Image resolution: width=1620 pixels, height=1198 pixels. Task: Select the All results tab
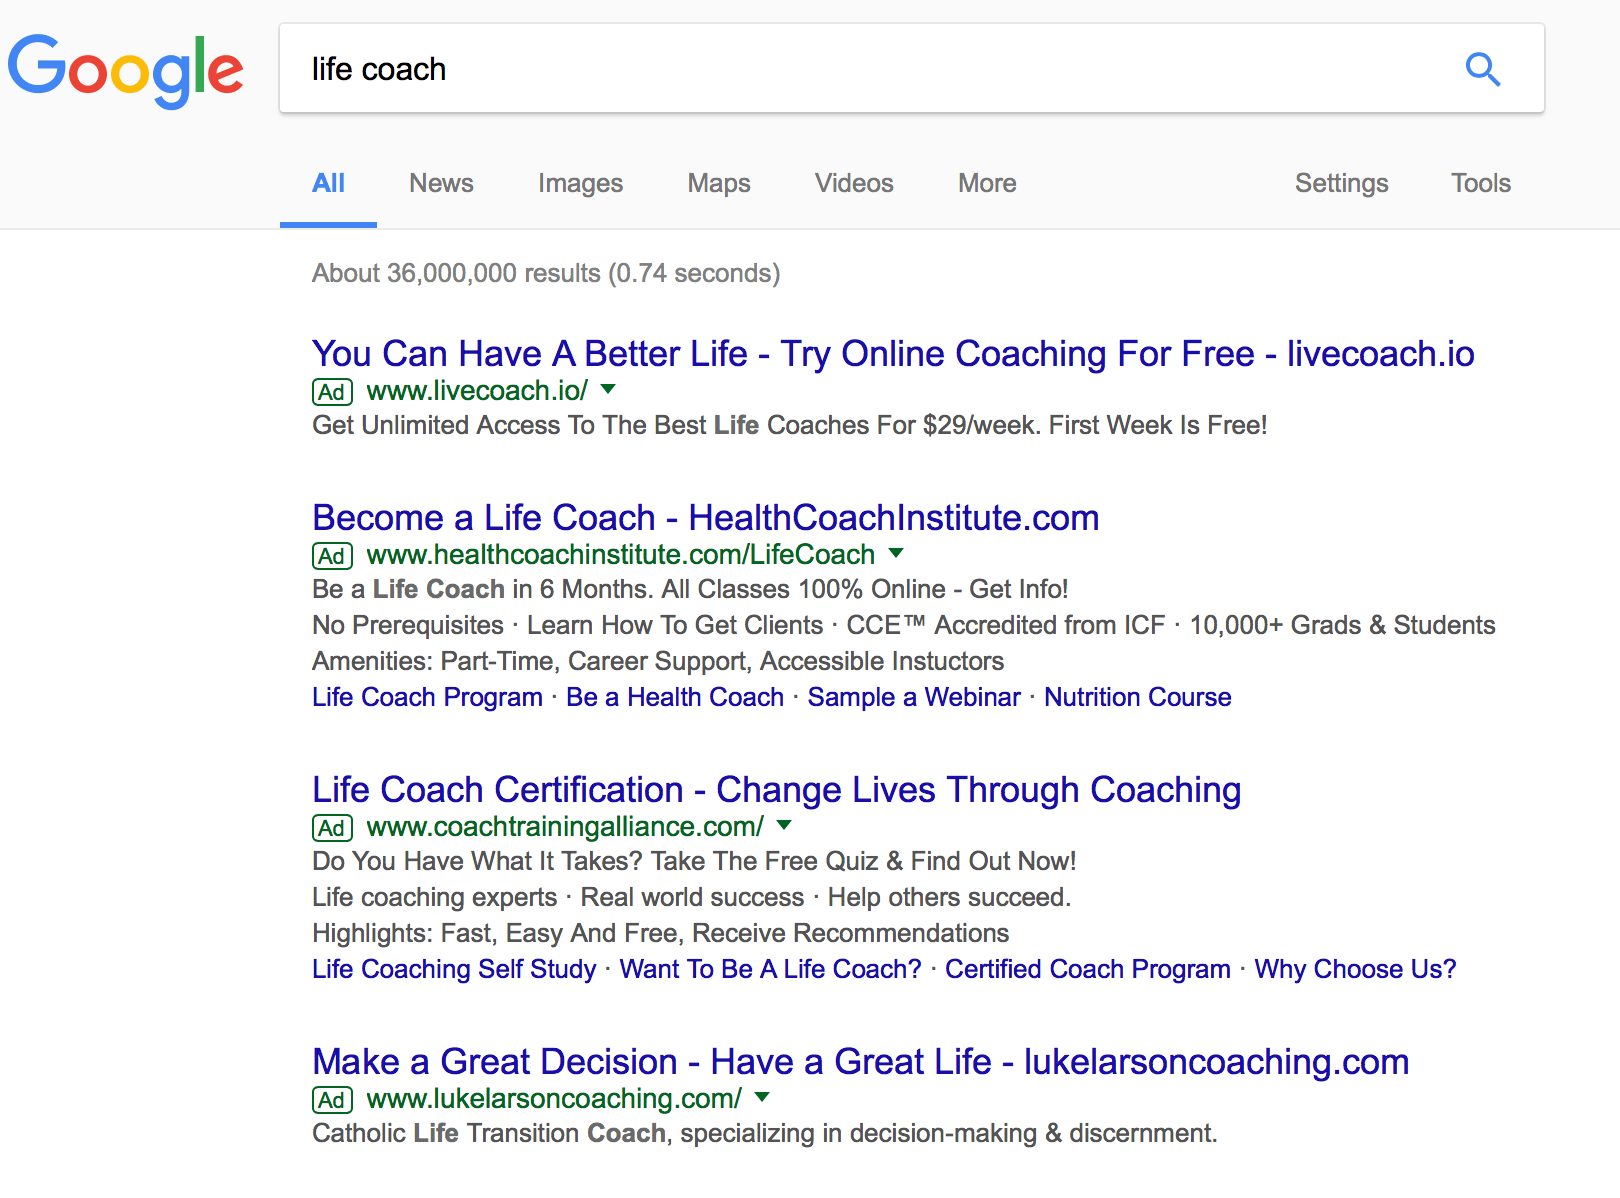click(x=328, y=183)
